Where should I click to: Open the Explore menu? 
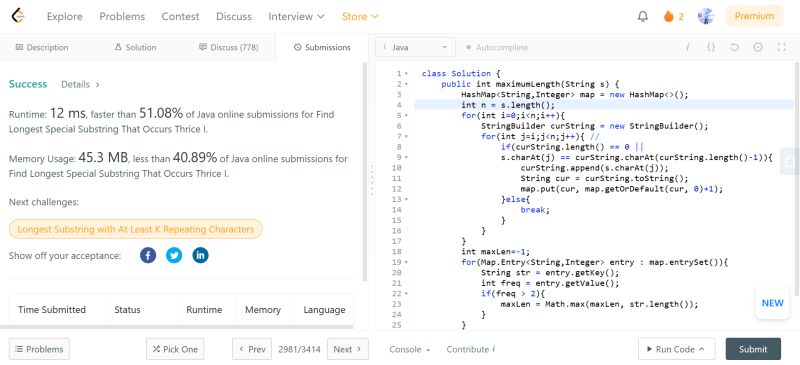coord(65,16)
